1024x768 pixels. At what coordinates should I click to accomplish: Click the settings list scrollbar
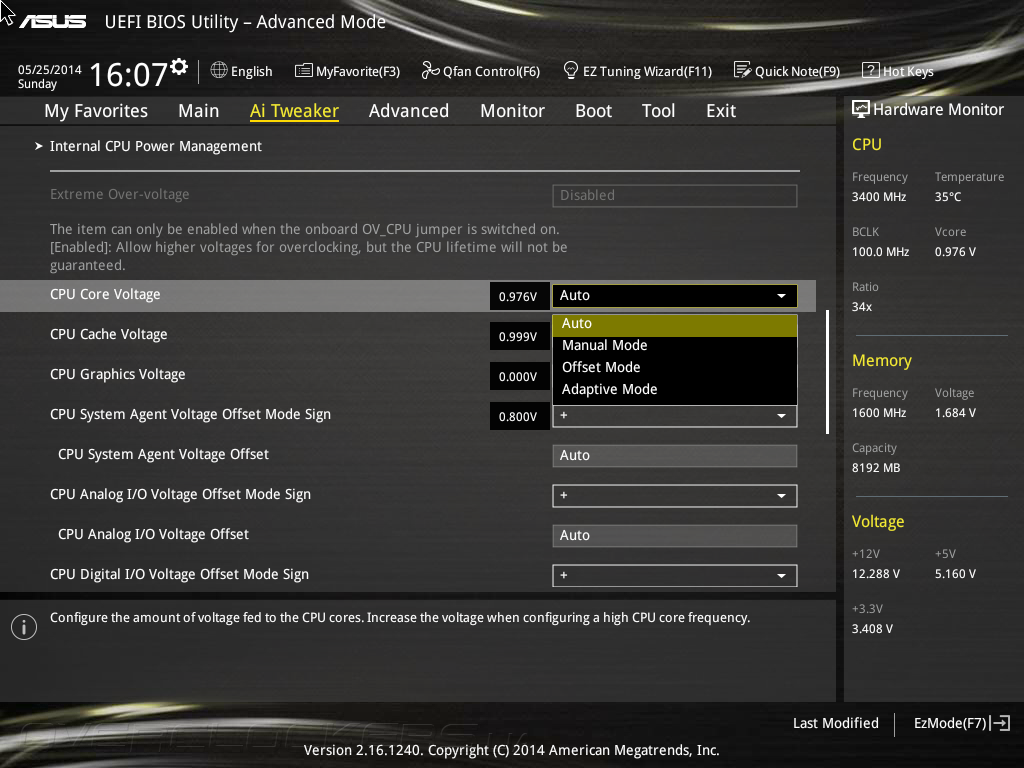tap(827, 372)
